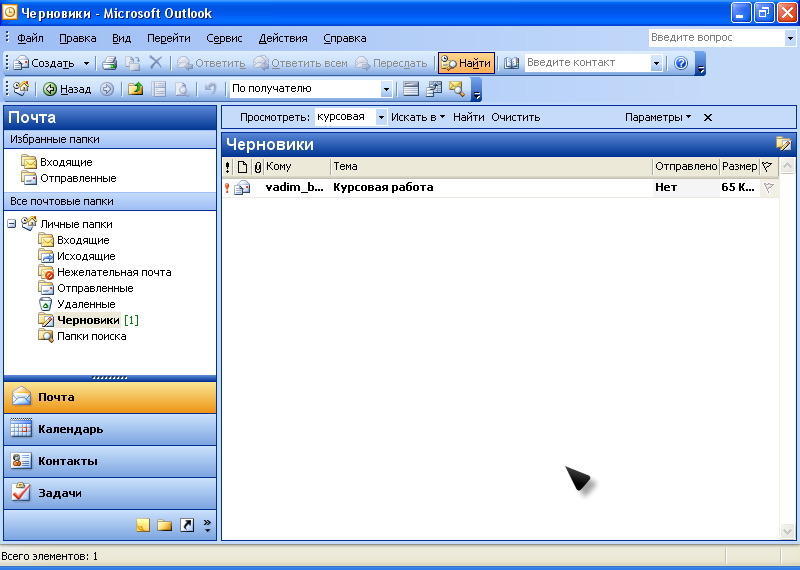Toggle the flag on Курсовая работа message
Screen dimensions: 800x570
[x=768, y=188]
